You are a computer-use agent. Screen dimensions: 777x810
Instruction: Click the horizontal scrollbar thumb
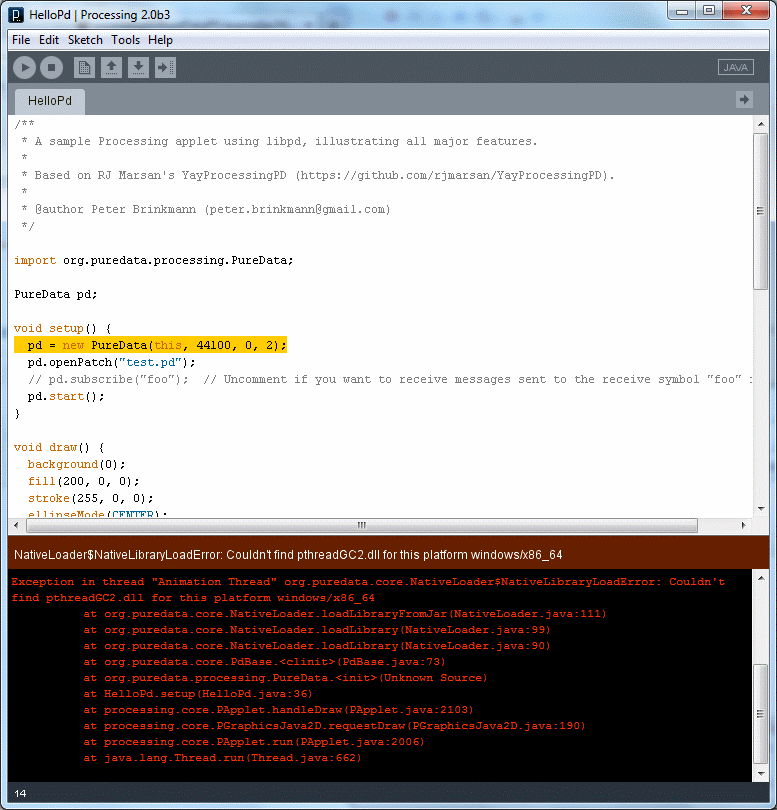(x=362, y=525)
